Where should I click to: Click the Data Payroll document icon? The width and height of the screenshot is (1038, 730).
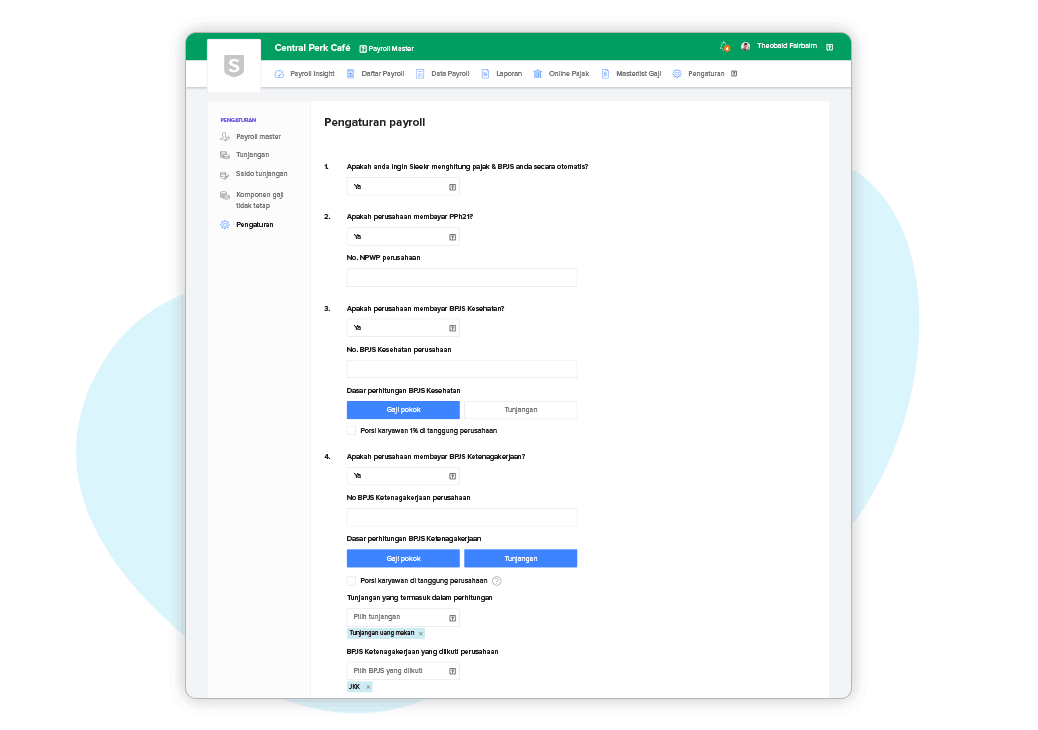tap(420, 74)
